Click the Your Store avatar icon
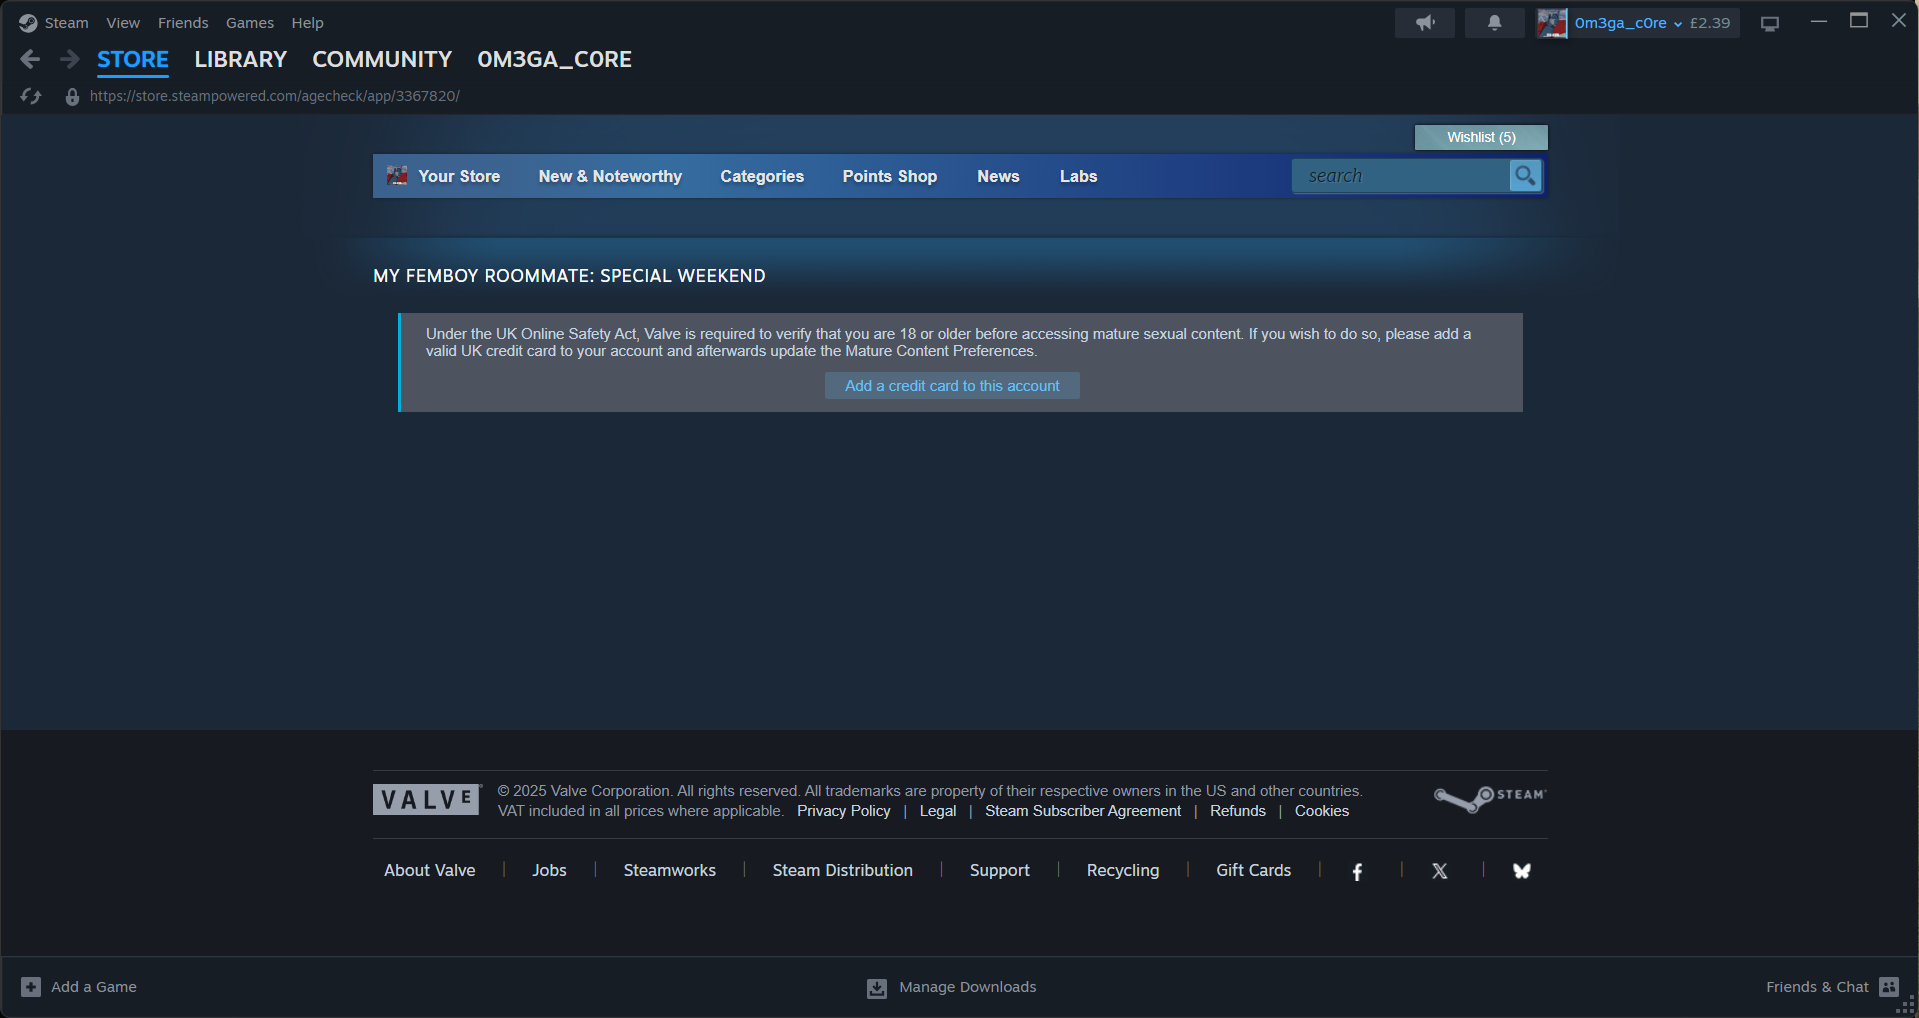Viewport: 1919px width, 1018px height. (x=397, y=176)
